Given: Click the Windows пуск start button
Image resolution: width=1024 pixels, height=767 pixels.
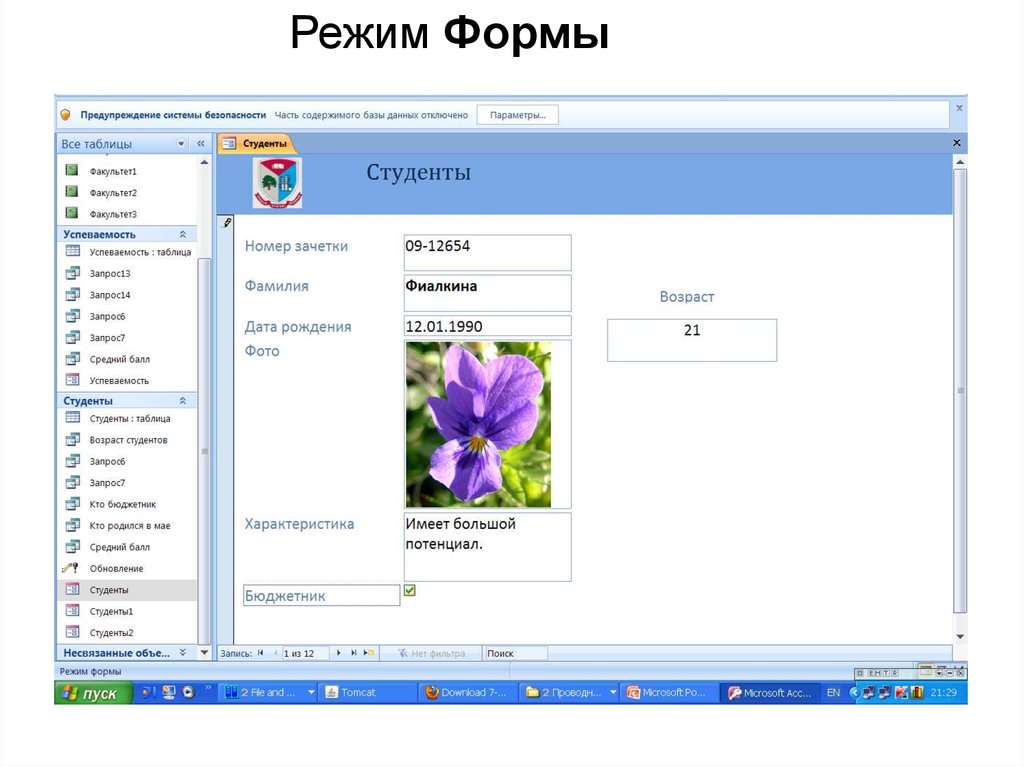Looking at the screenshot, I should [x=92, y=693].
